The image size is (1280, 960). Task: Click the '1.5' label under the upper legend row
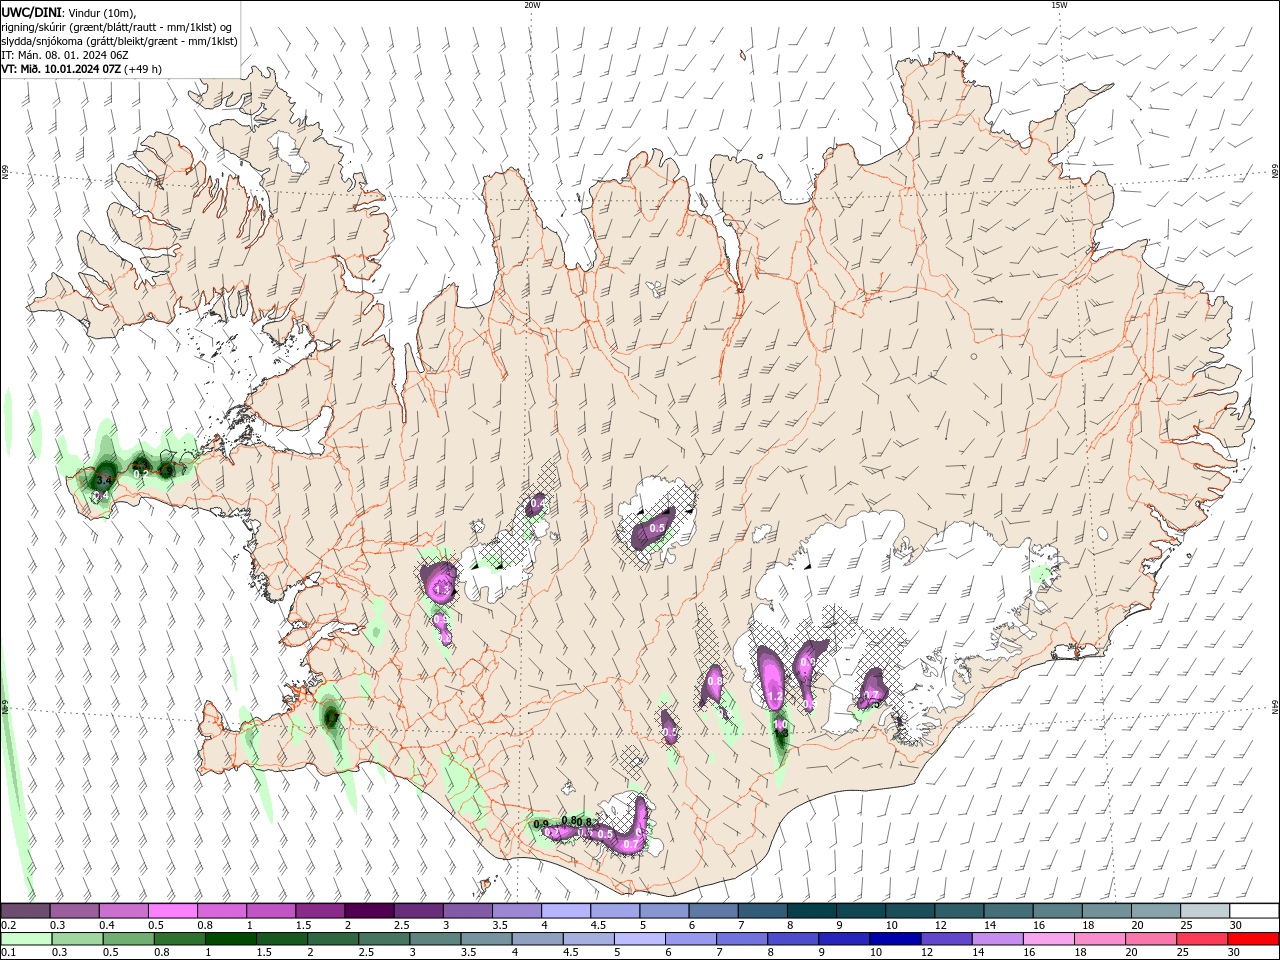coord(303,925)
